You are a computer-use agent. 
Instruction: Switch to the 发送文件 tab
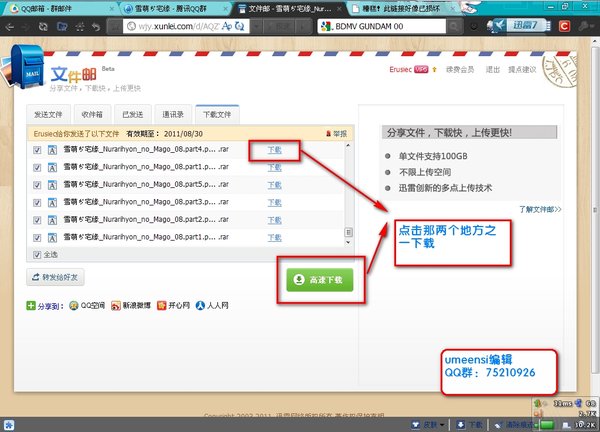click(x=48, y=114)
